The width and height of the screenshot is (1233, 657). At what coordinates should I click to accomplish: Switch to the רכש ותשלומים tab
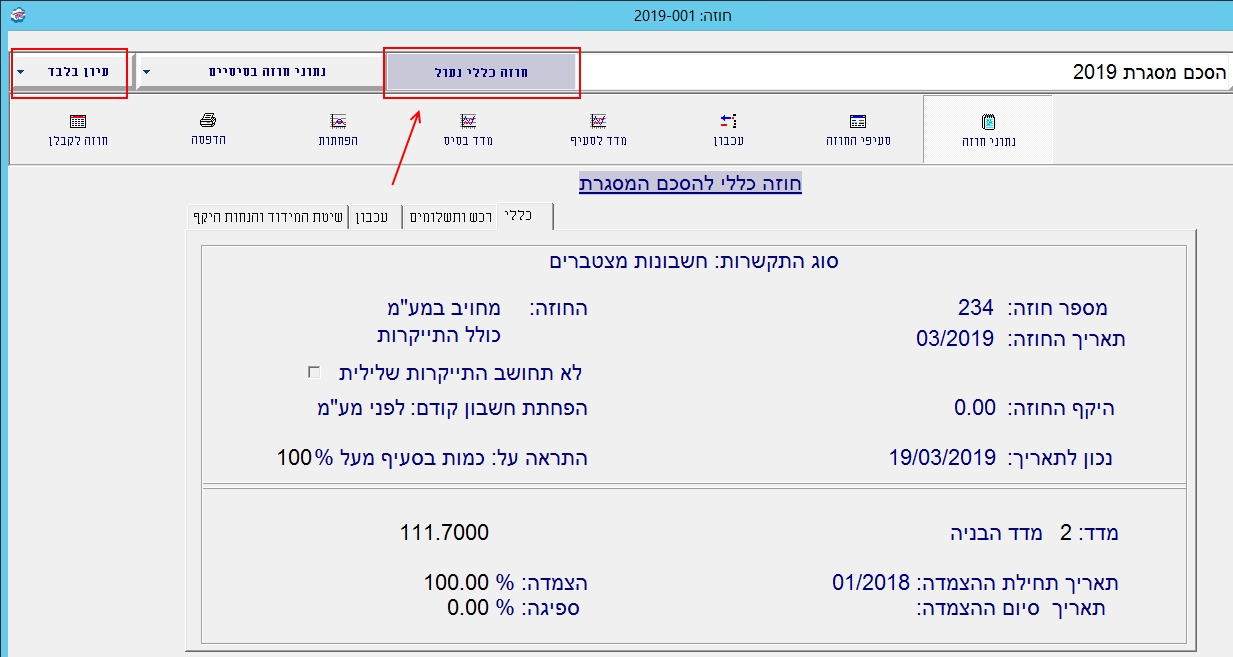[451, 217]
